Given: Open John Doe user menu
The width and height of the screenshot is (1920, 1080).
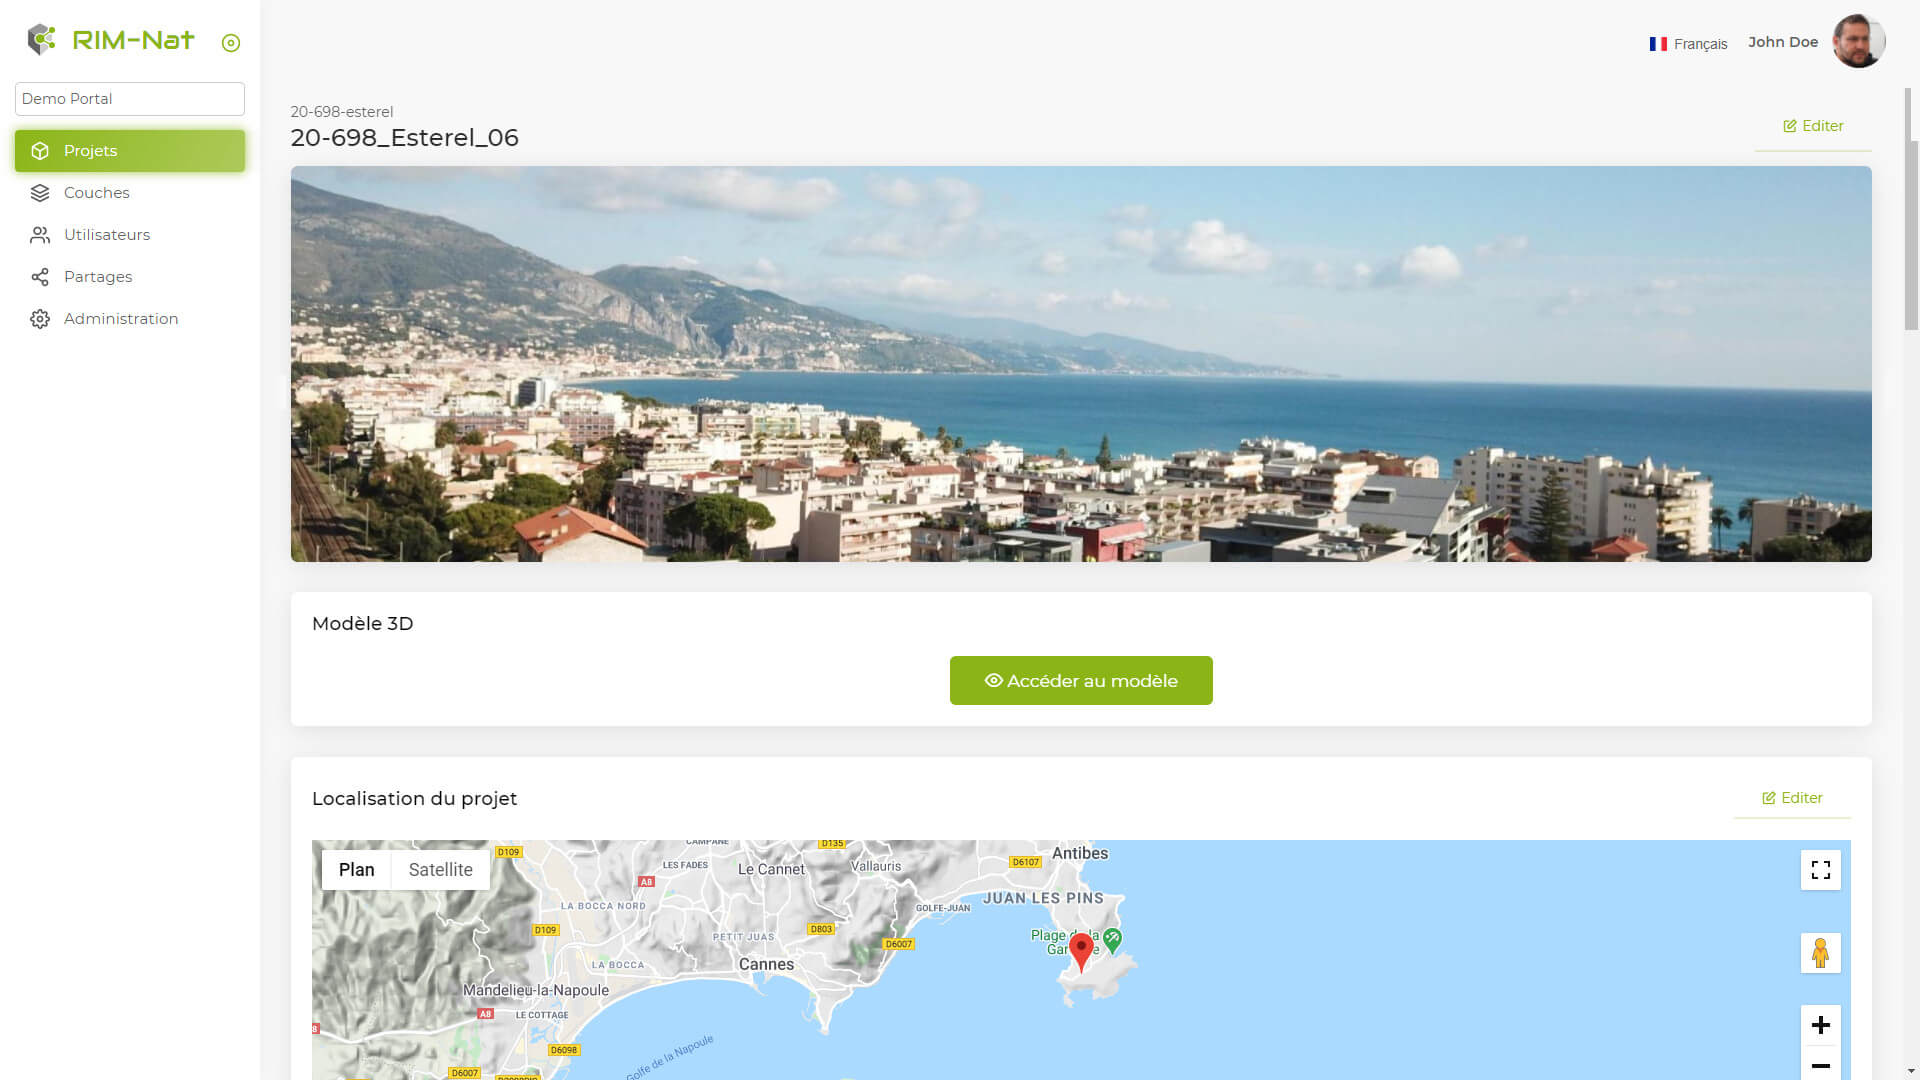Looking at the screenshot, I should point(1782,42).
